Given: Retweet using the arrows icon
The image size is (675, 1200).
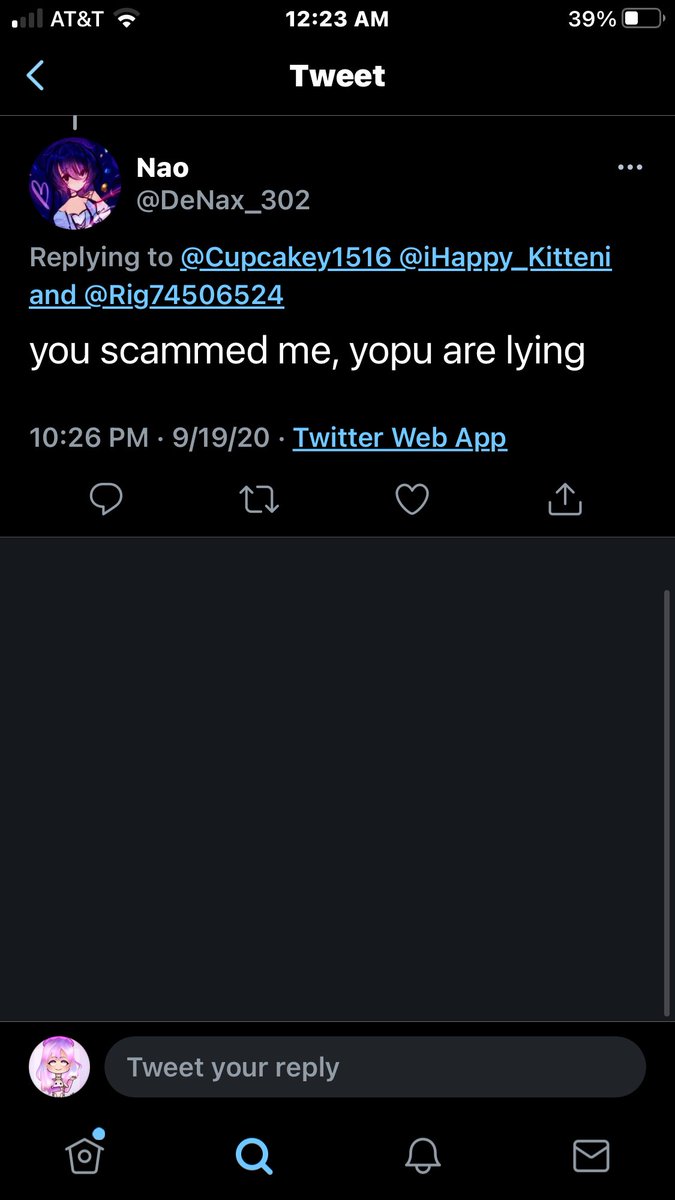Looking at the screenshot, I should pos(260,499).
